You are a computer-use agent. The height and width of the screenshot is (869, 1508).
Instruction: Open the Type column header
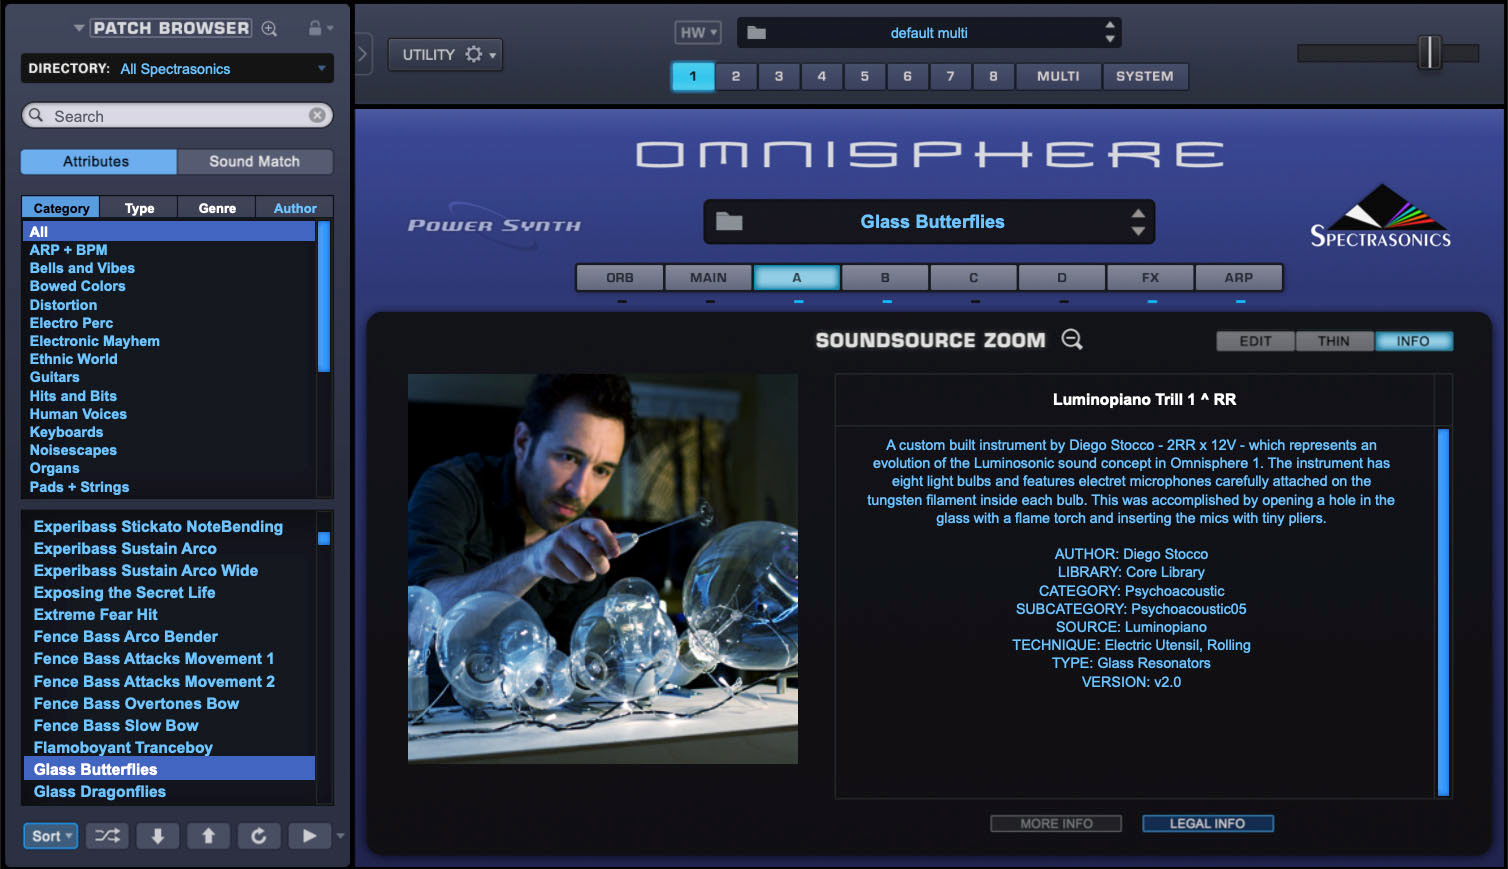click(139, 208)
